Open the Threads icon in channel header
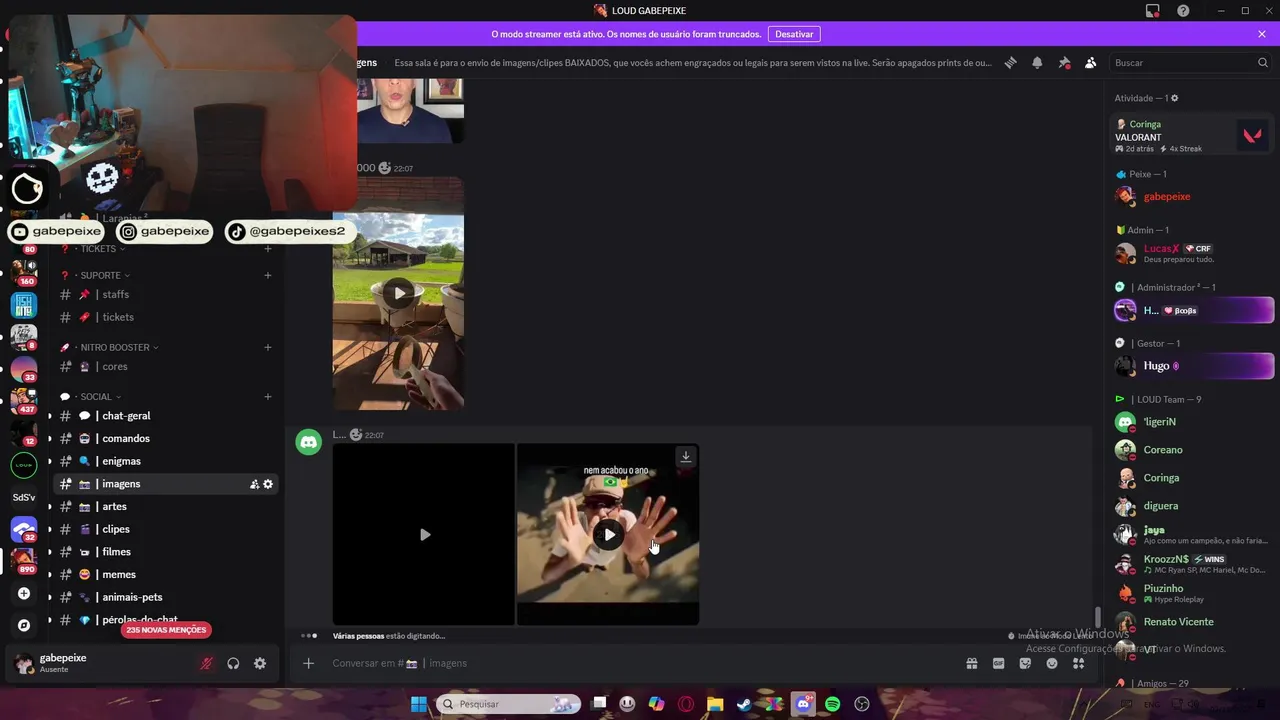This screenshot has height=720, width=1280. (x=1010, y=62)
